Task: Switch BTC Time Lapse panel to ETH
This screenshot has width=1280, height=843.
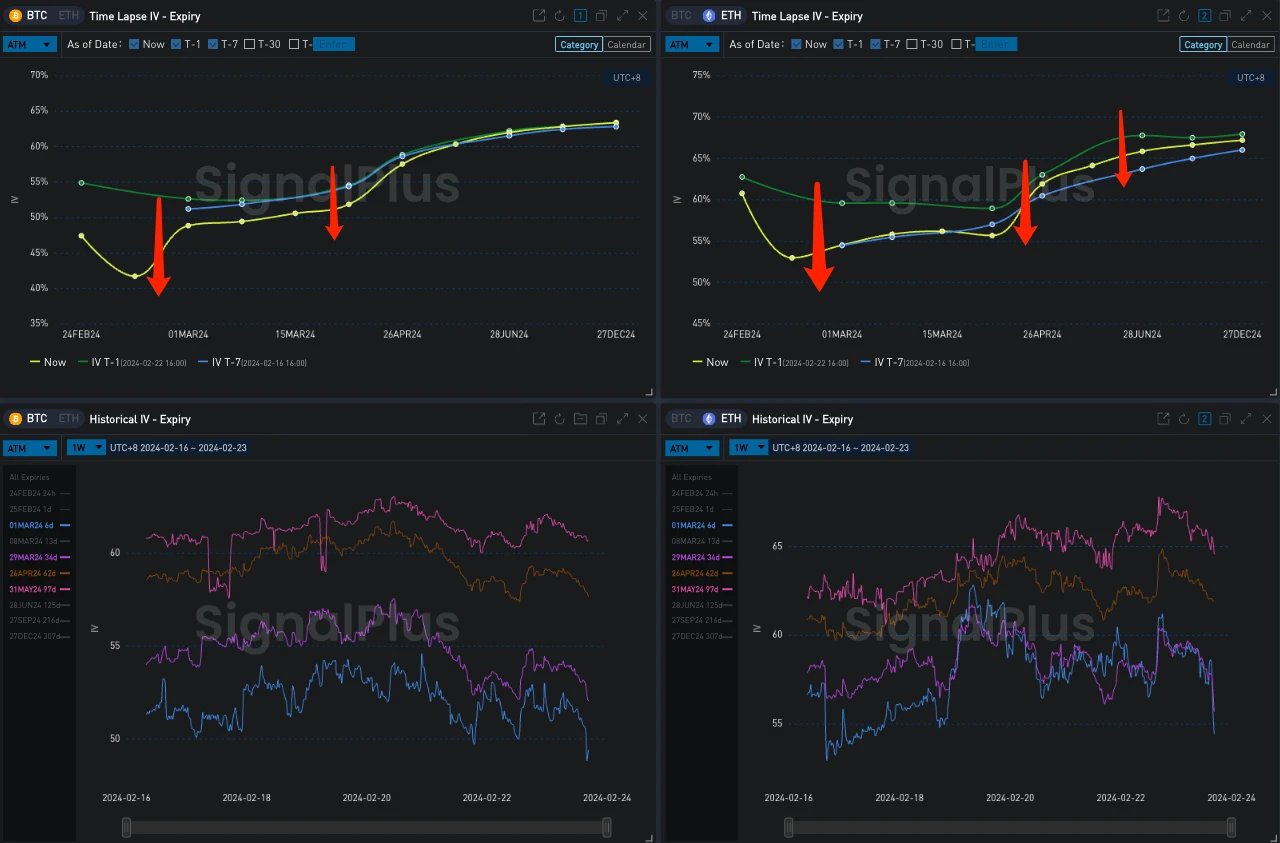Action: coord(68,16)
